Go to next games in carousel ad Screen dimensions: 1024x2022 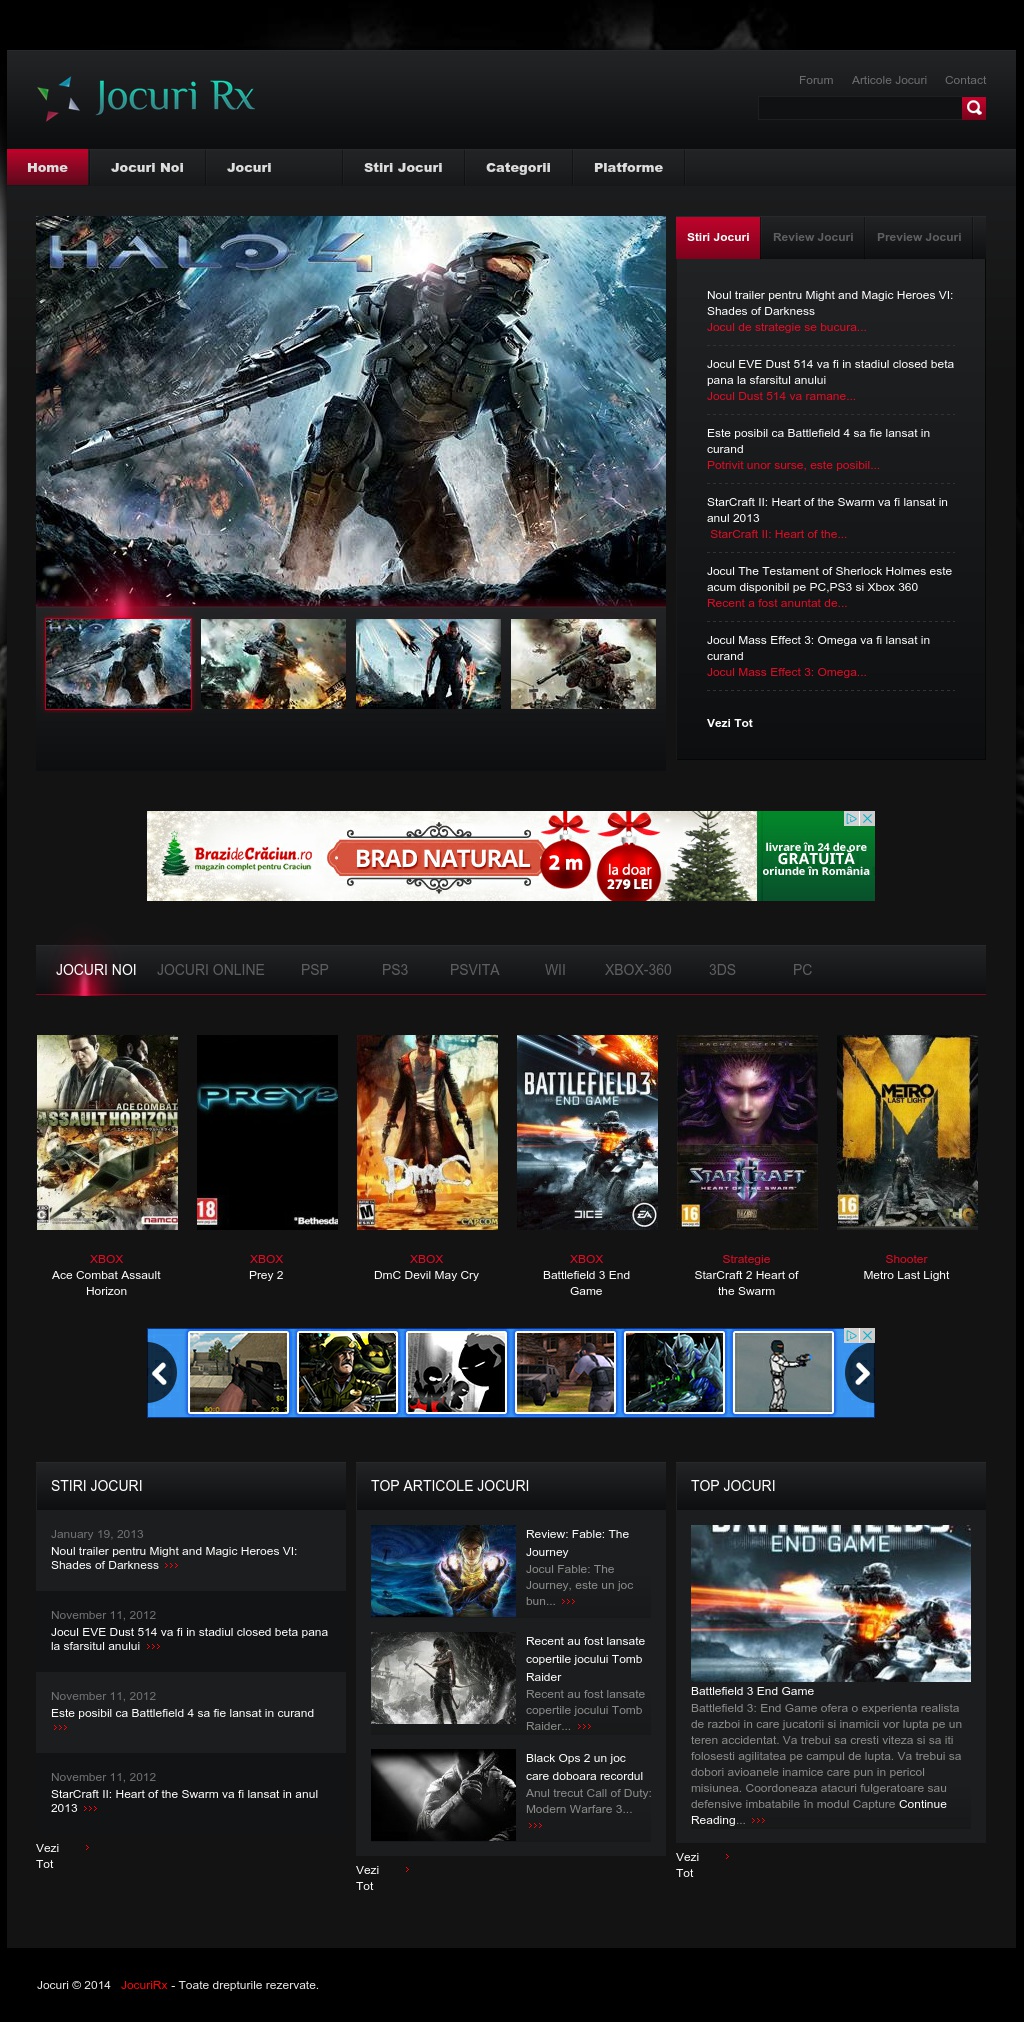coord(861,1373)
